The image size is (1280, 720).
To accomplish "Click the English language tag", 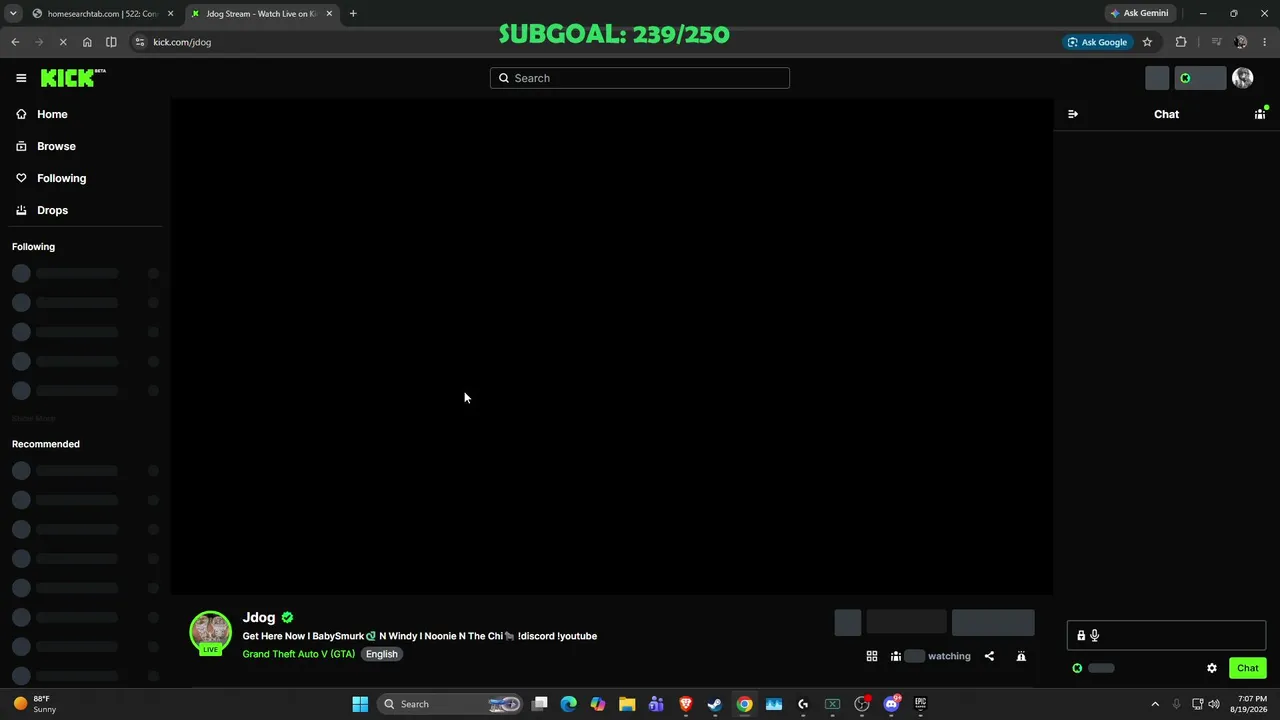I will (x=381, y=654).
